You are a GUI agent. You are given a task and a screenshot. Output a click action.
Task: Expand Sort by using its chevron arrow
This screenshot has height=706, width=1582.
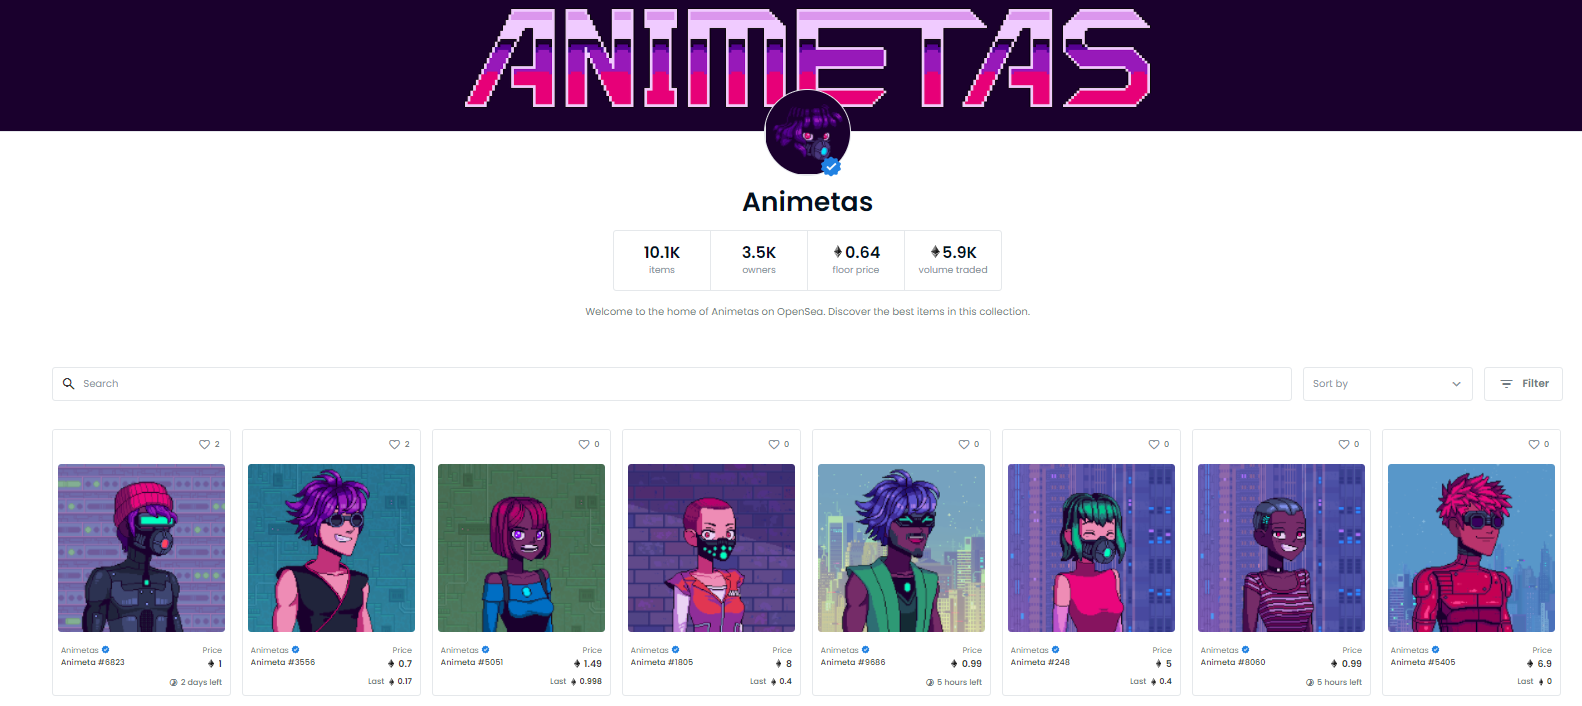point(1456,384)
